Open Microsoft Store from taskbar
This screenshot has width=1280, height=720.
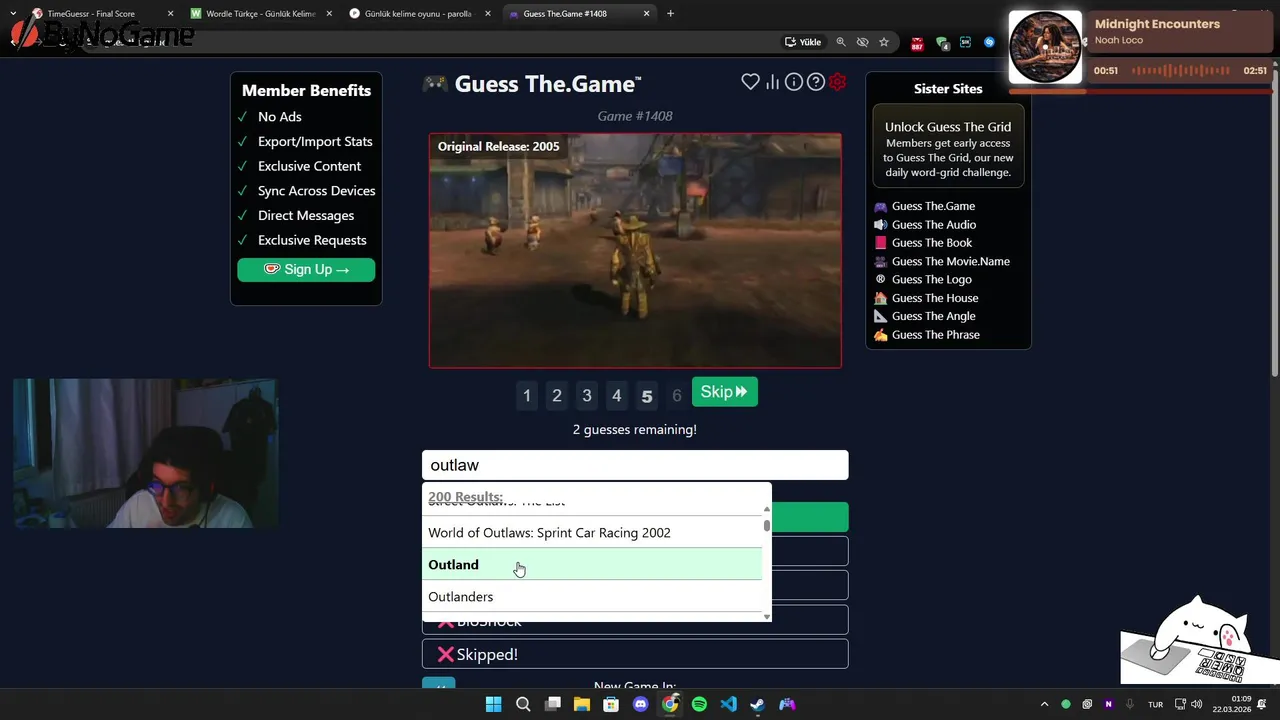coord(611,704)
